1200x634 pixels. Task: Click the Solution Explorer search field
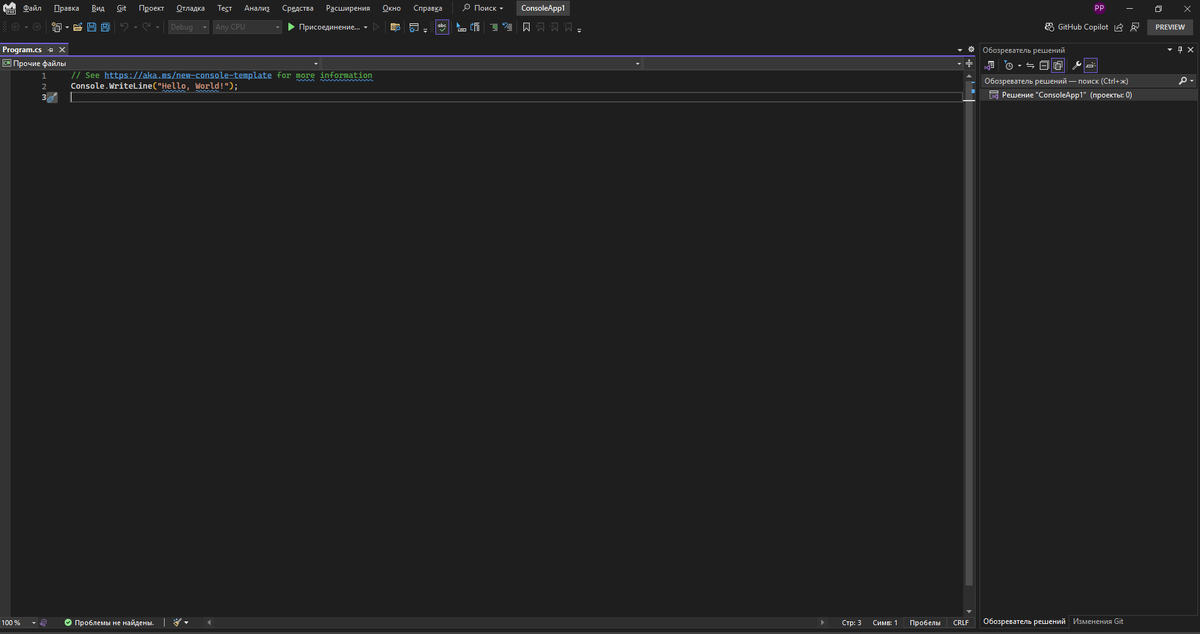(x=1079, y=81)
